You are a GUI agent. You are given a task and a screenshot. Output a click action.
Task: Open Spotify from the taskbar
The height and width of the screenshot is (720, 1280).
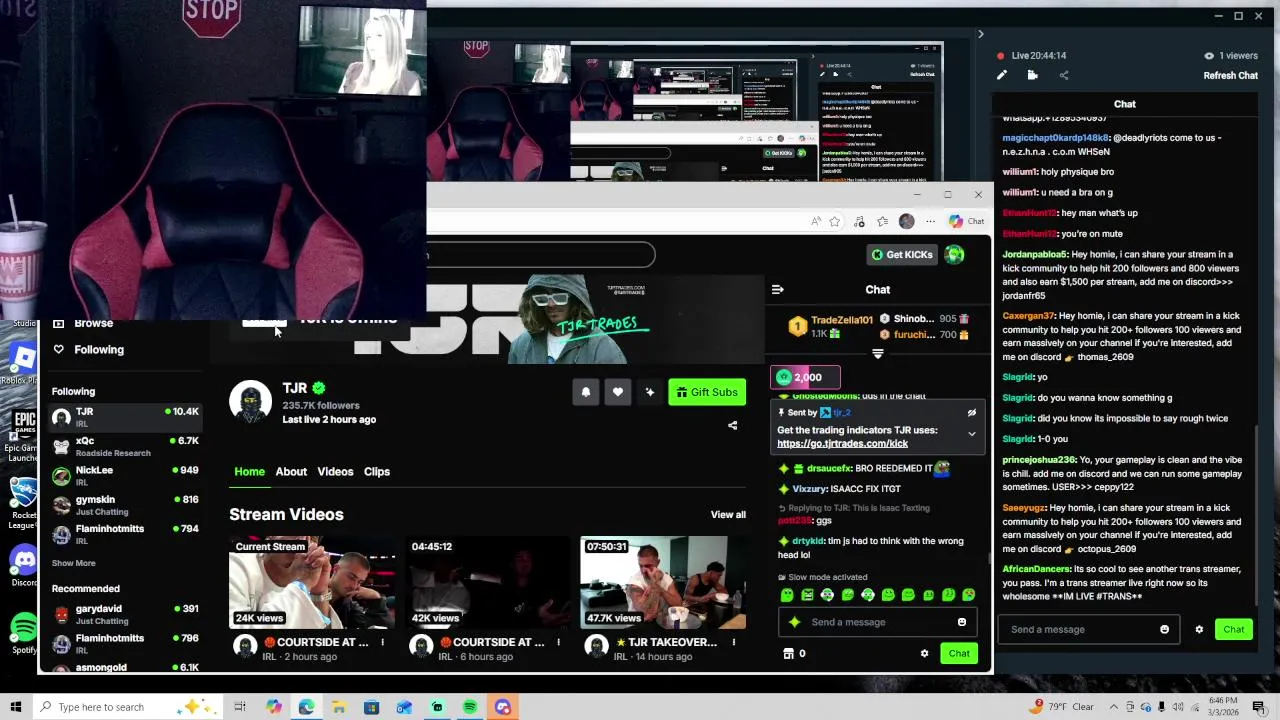pos(470,707)
